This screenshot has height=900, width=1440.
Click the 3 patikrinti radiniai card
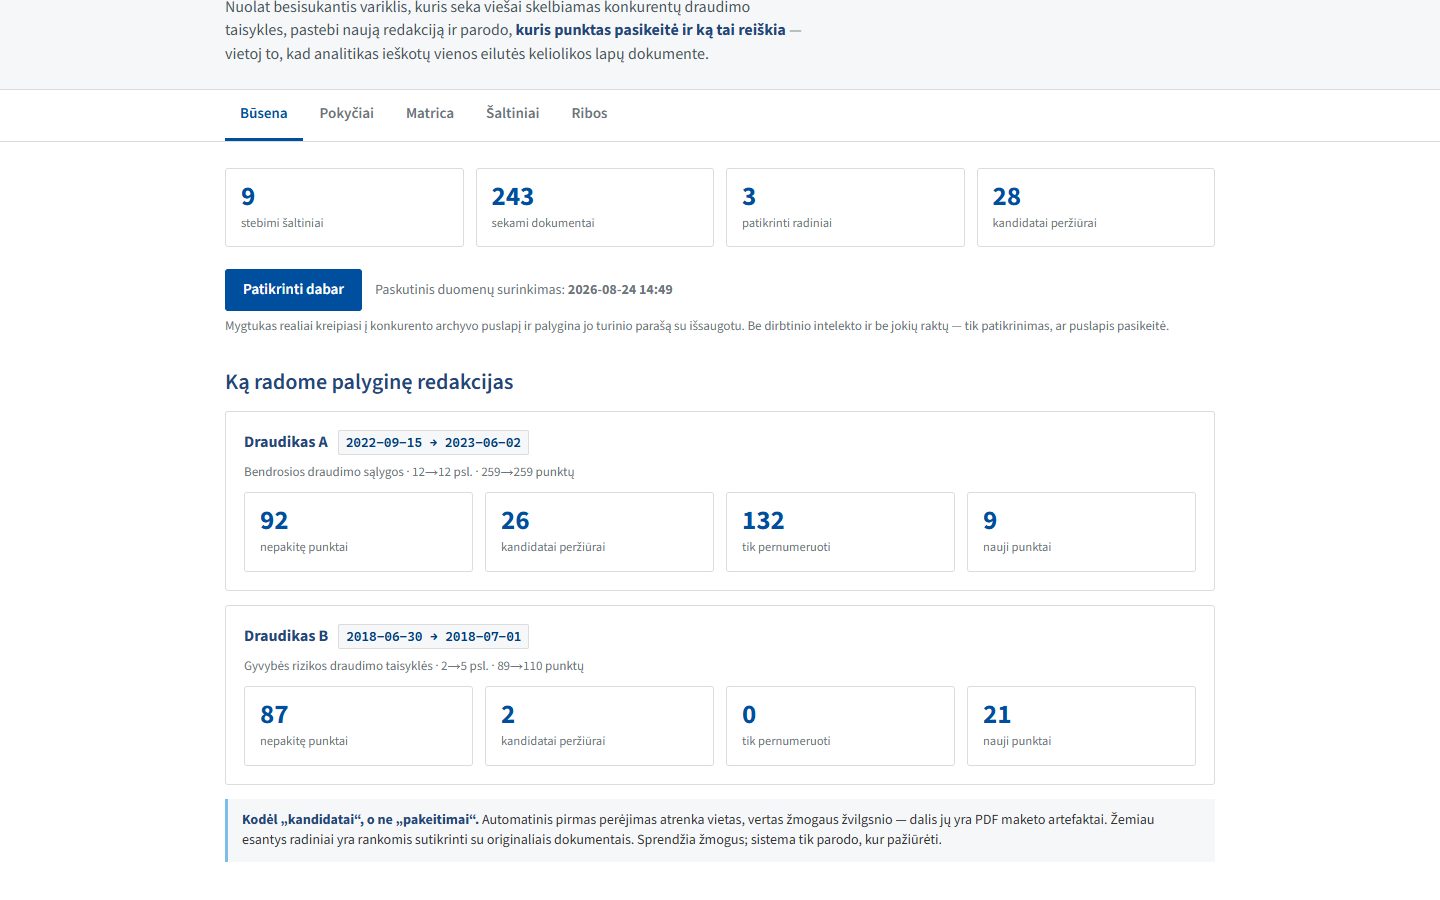[x=845, y=207]
